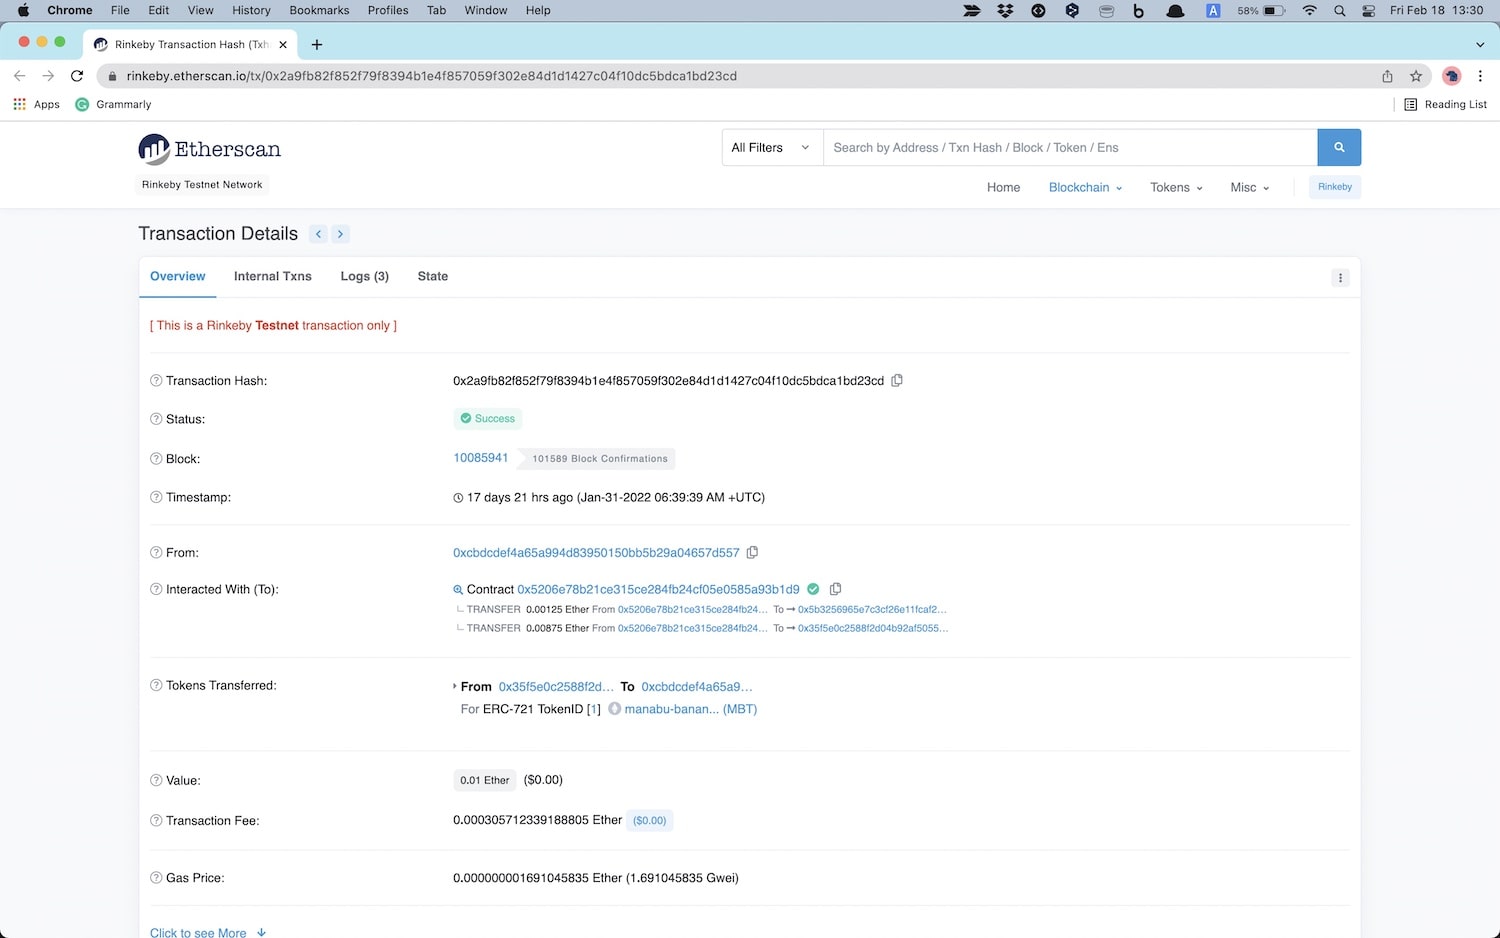This screenshot has width=1500, height=938.
Task: Click help icon next to Transaction Fee
Action: click(156, 821)
